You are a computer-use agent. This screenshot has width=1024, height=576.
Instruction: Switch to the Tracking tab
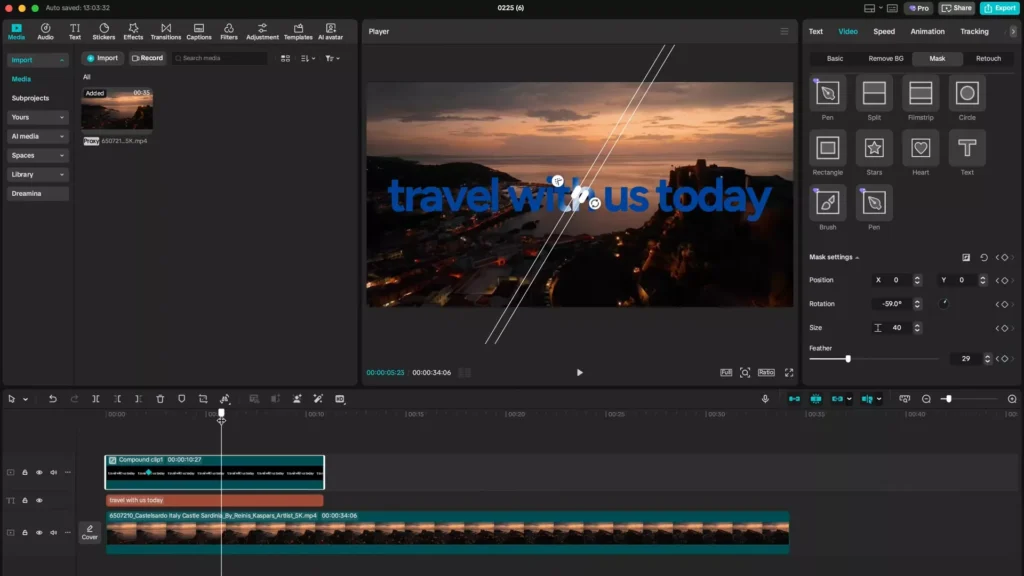coord(974,31)
